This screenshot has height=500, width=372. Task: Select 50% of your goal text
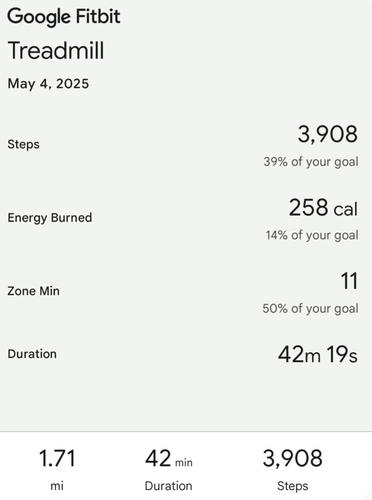pos(310,308)
